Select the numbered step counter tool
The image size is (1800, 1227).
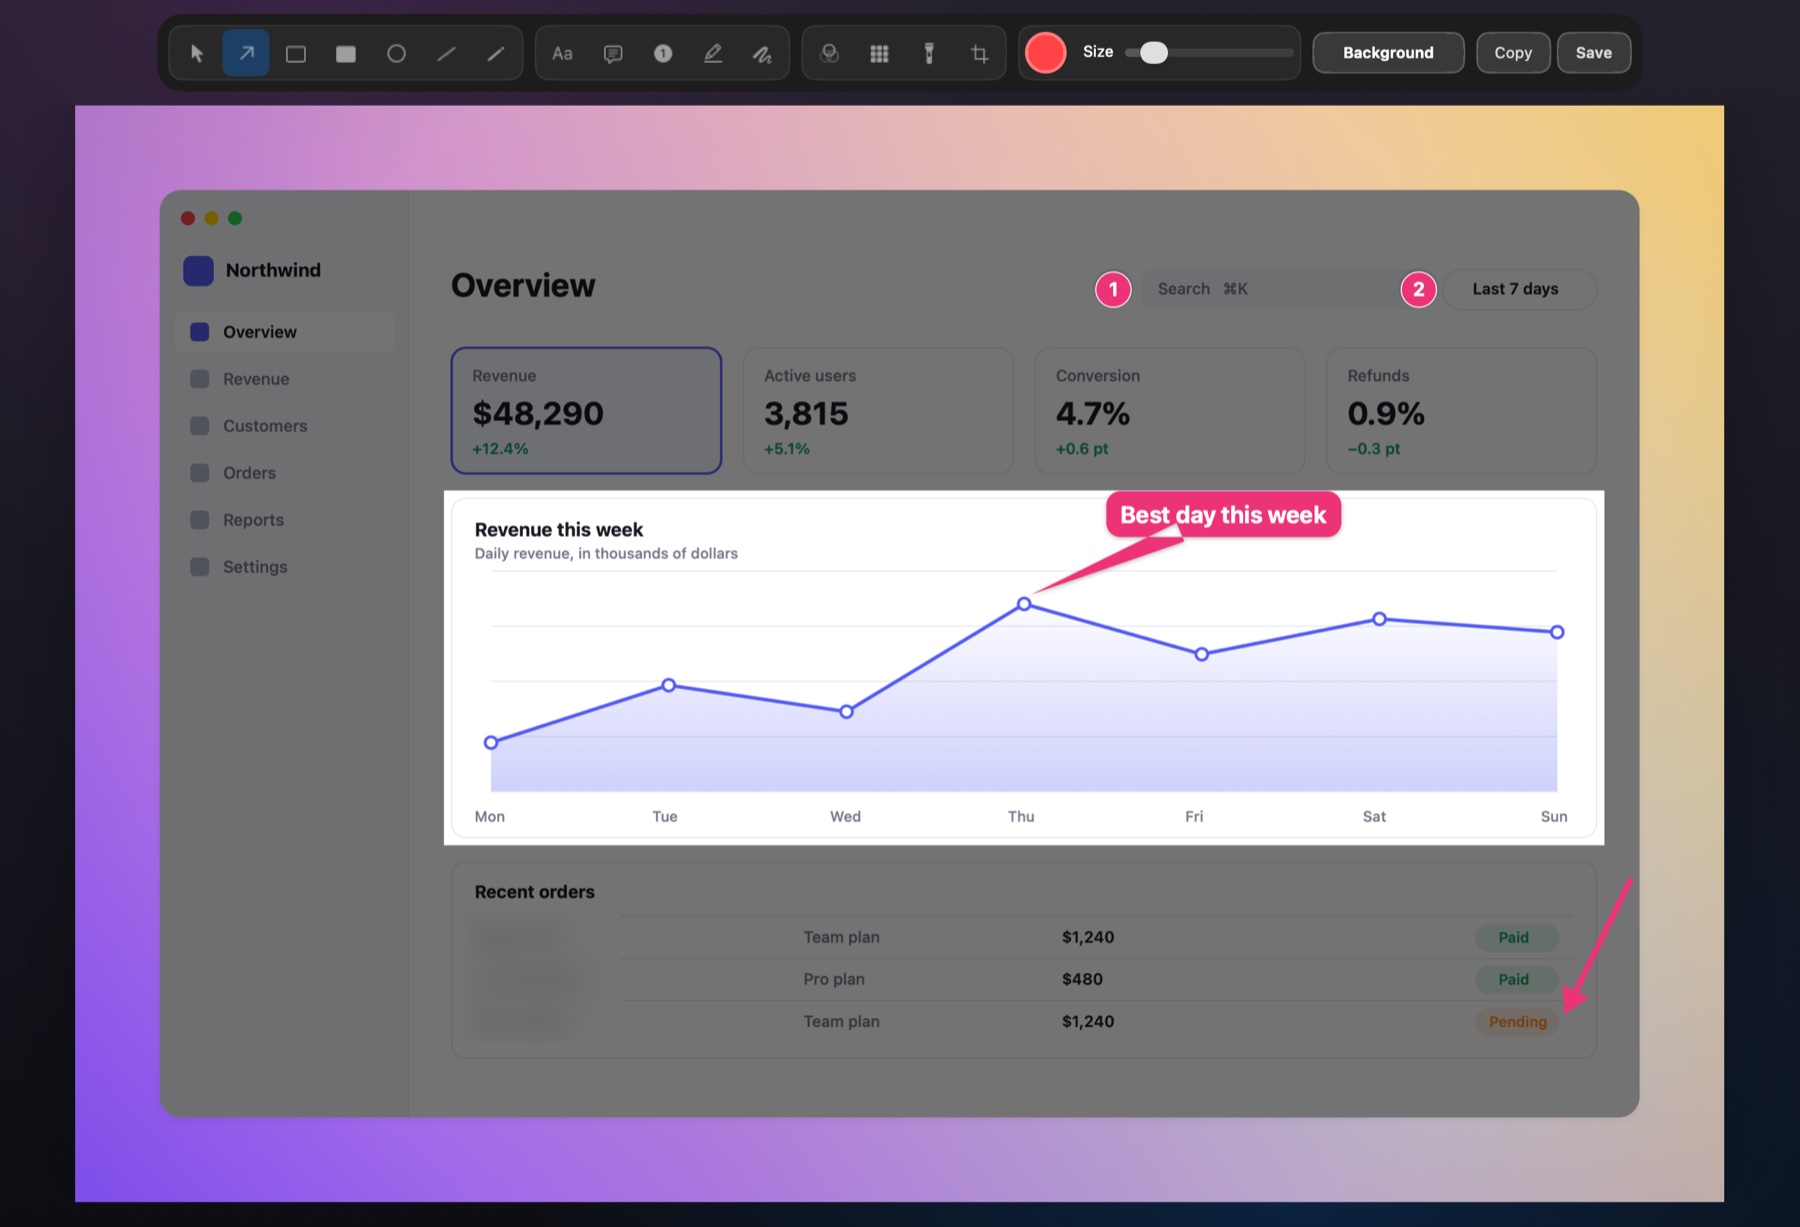pyautogui.click(x=663, y=53)
